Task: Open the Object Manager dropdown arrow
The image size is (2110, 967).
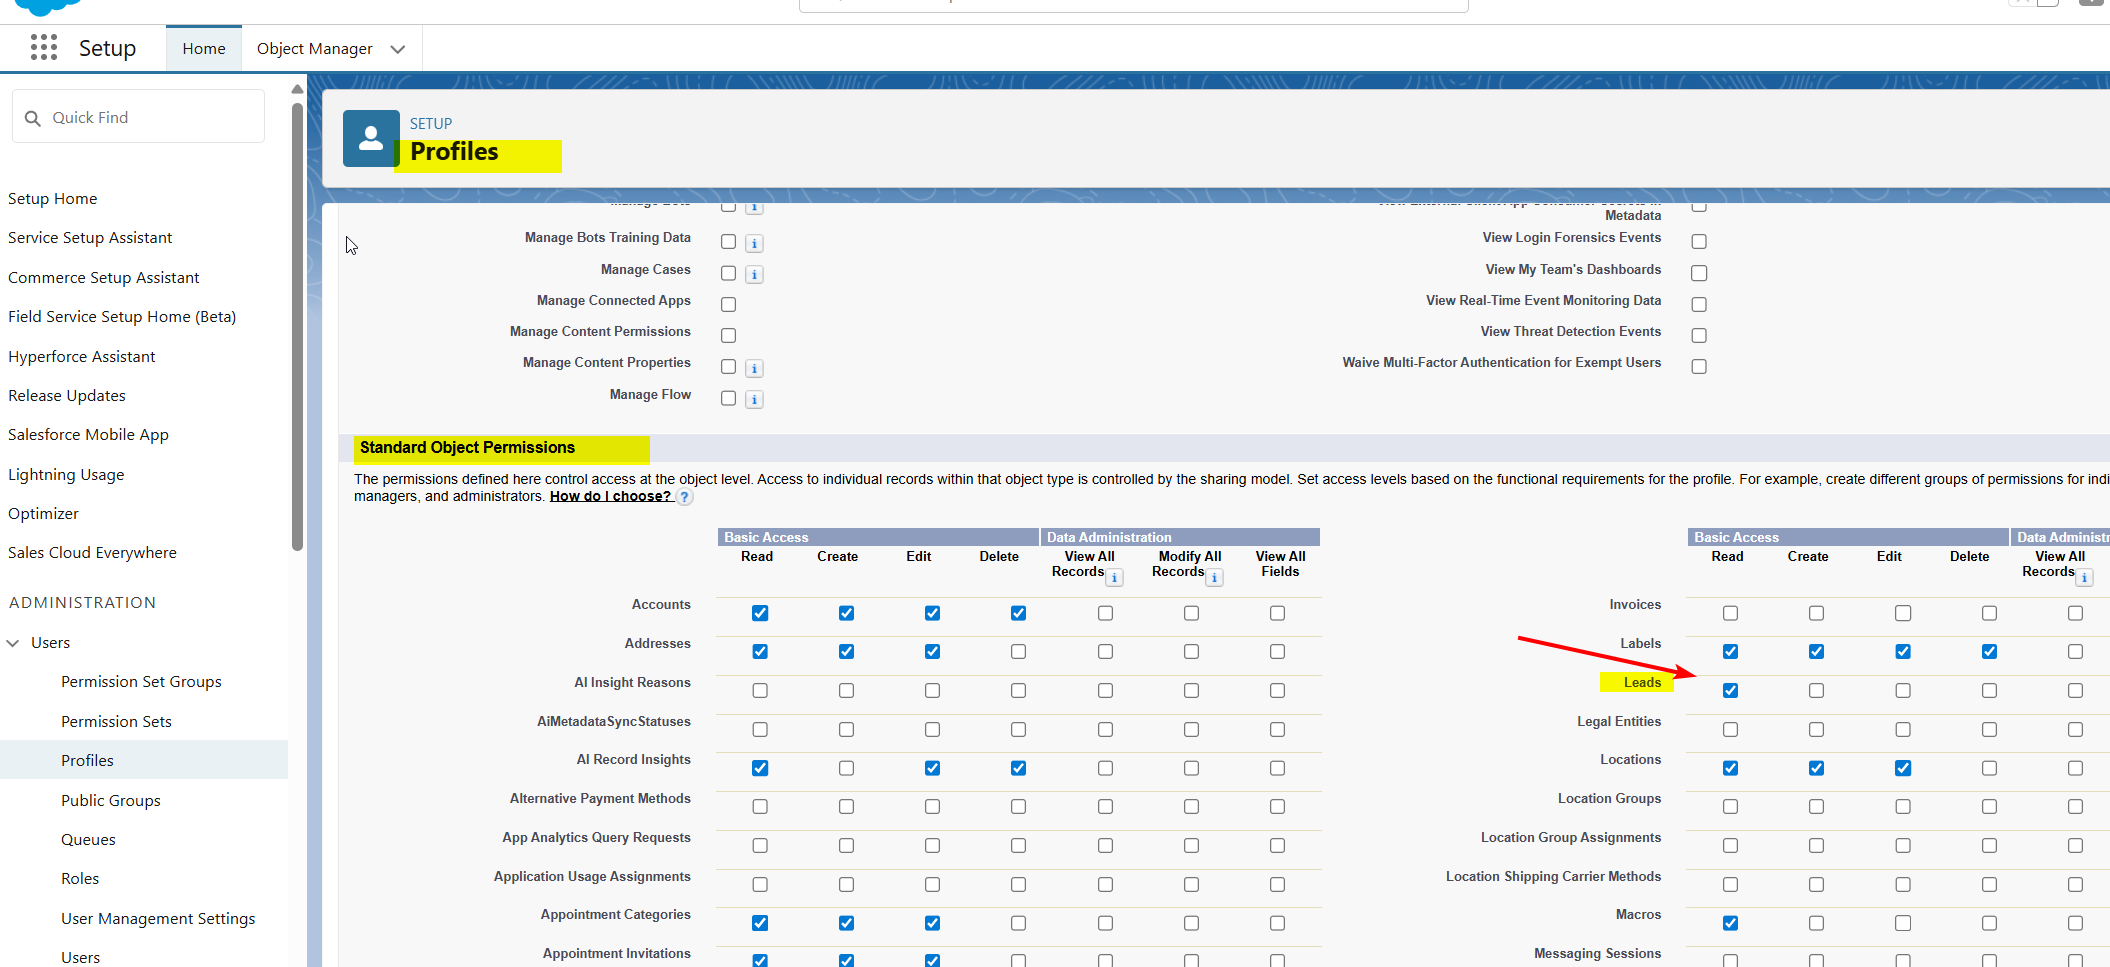Action: [398, 49]
